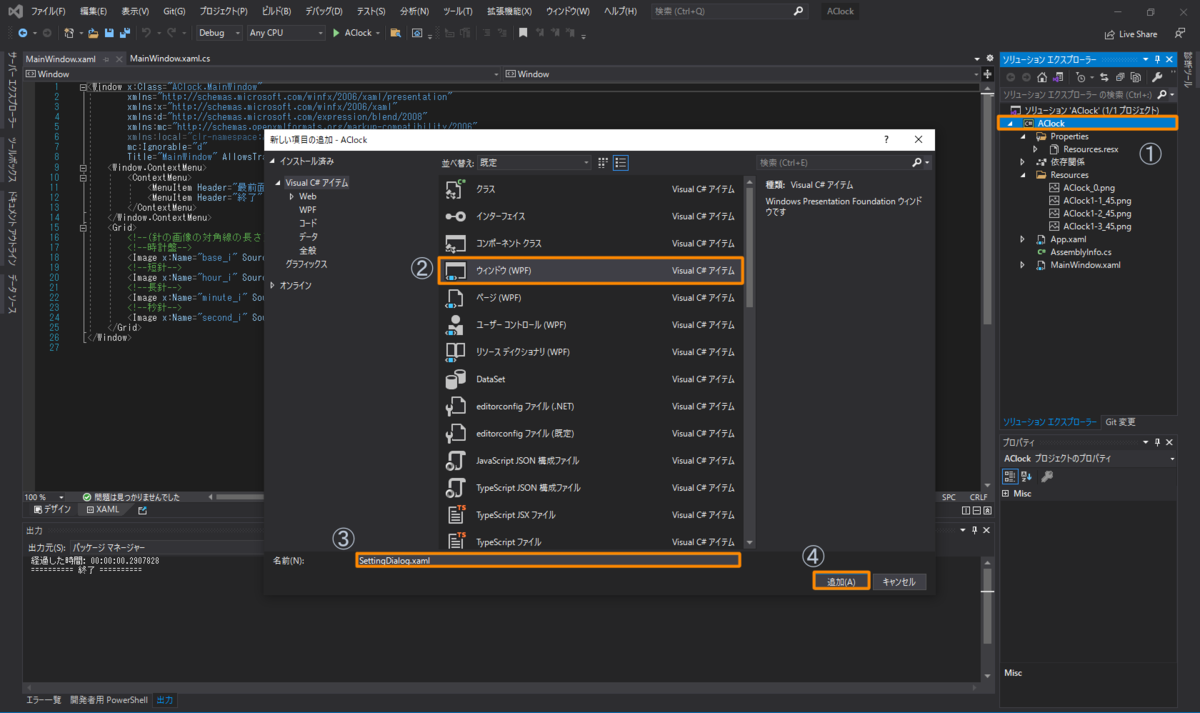Expand the 依存関係 node
The width and height of the screenshot is (1200, 713).
coord(1023,162)
